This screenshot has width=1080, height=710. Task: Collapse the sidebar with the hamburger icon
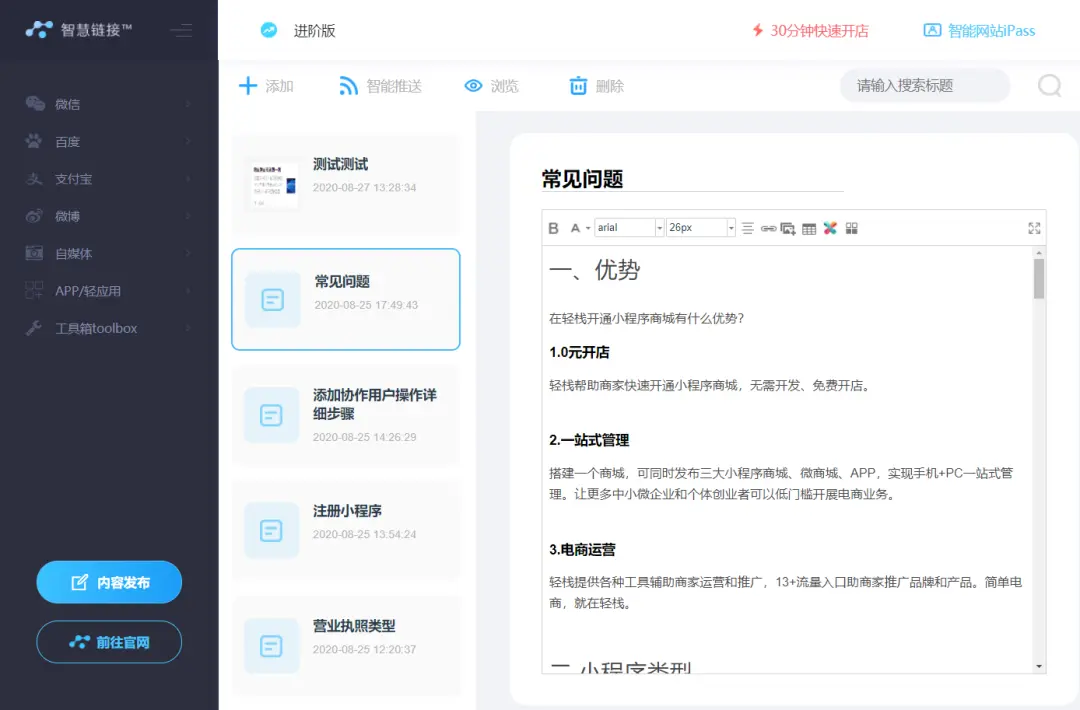[181, 30]
